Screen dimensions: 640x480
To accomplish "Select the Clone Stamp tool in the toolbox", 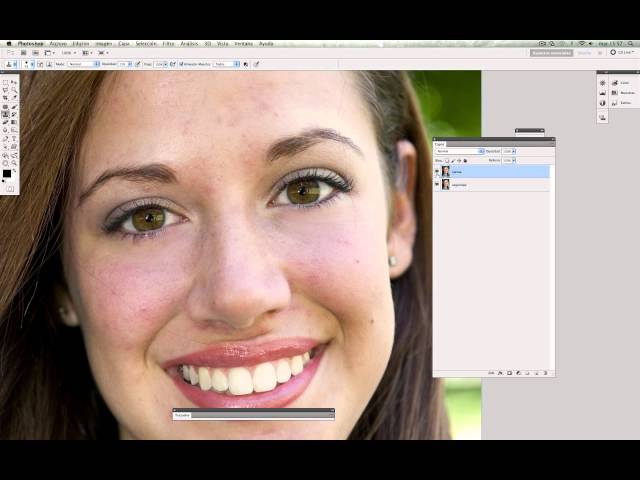I will pos(5,115).
